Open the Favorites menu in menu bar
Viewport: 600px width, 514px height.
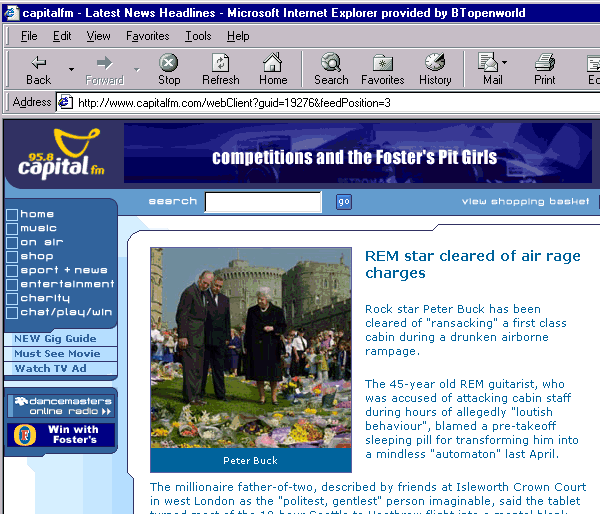coord(148,36)
